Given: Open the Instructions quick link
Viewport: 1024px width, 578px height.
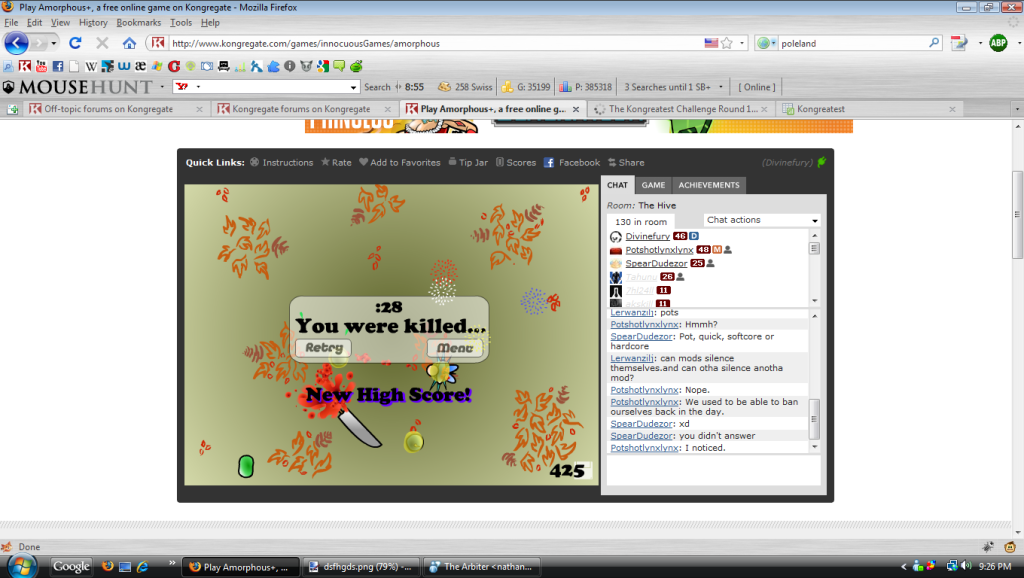Looking at the screenshot, I should (281, 163).
